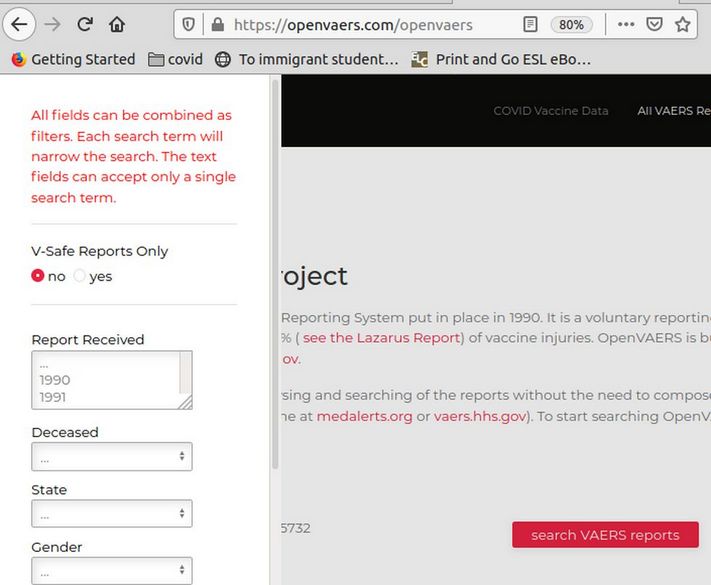Open the State dropdown

click(x=112, y=514)
